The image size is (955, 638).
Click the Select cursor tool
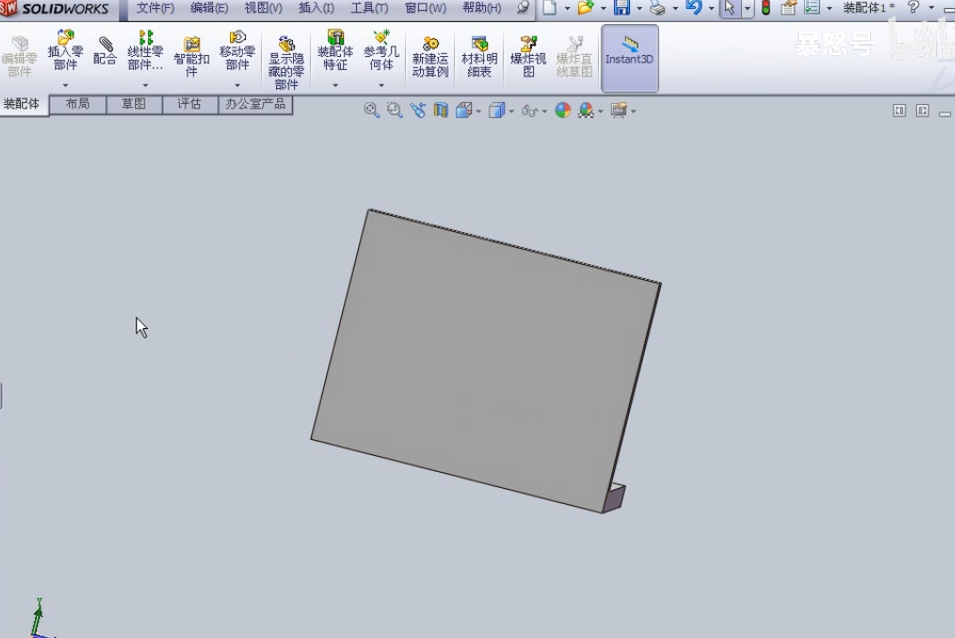point(730,8)
